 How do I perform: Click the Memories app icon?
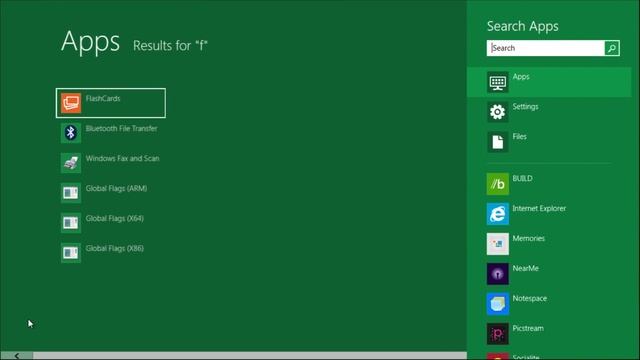coord(498,244)
